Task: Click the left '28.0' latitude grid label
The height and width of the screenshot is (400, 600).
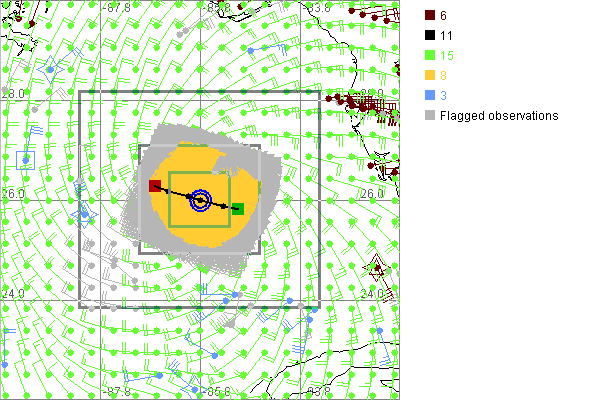Action: click(x=13, y=93)
